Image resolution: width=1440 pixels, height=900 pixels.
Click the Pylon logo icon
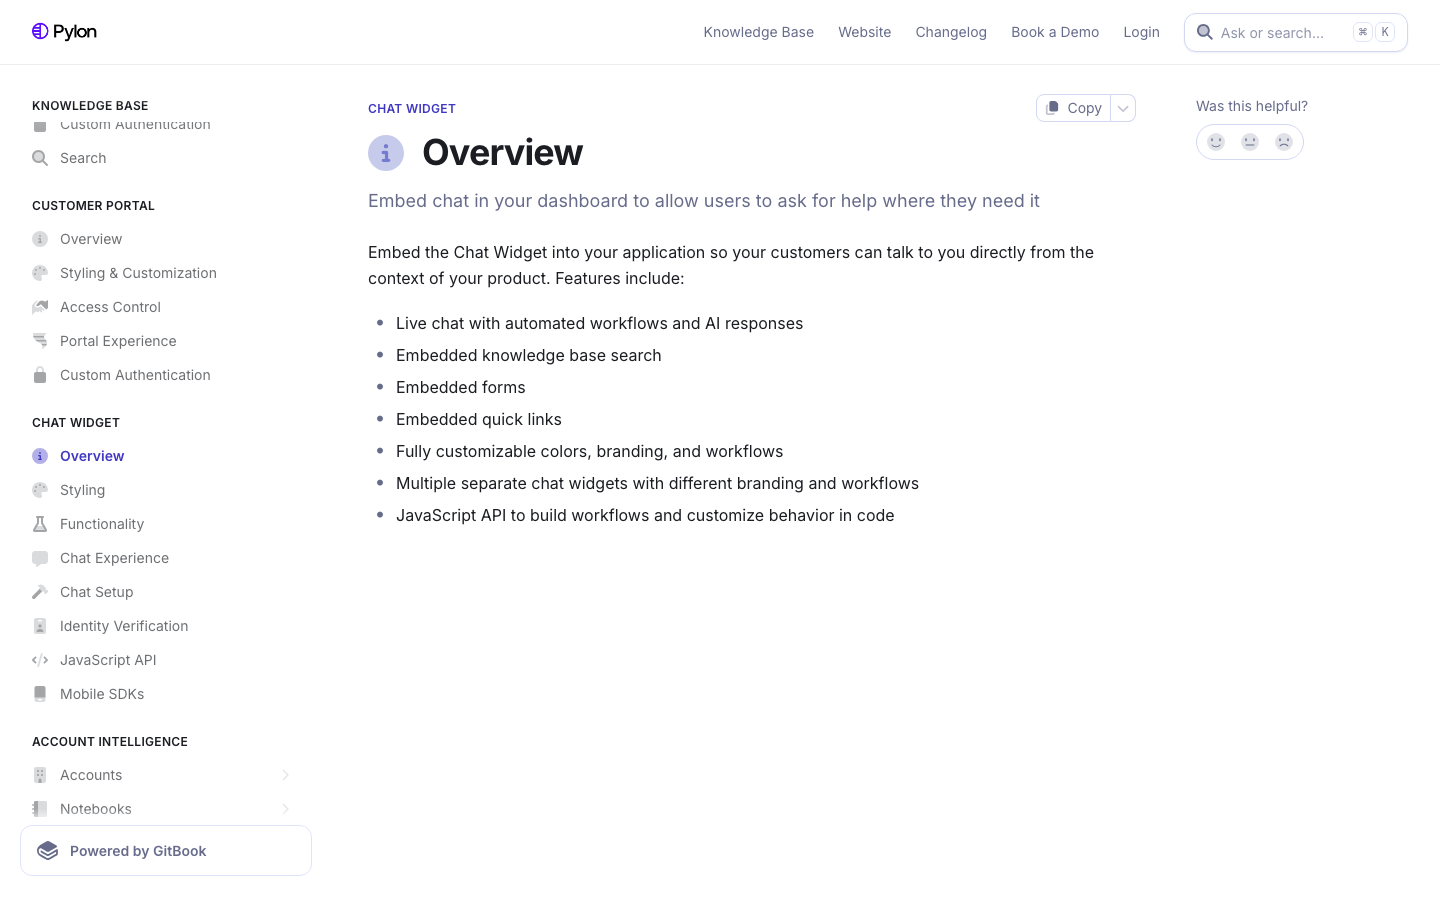click(x=40, y=31)
